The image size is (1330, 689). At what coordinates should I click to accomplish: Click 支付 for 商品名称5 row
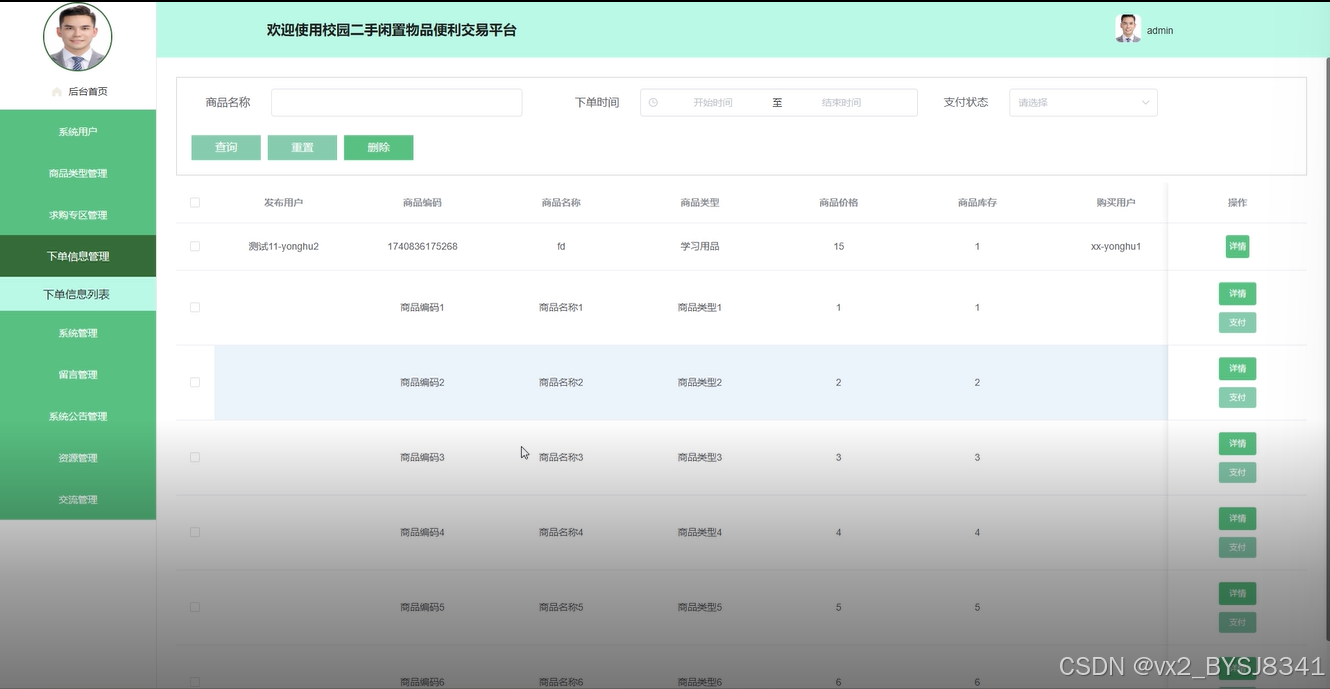[x=1237, y=623]
